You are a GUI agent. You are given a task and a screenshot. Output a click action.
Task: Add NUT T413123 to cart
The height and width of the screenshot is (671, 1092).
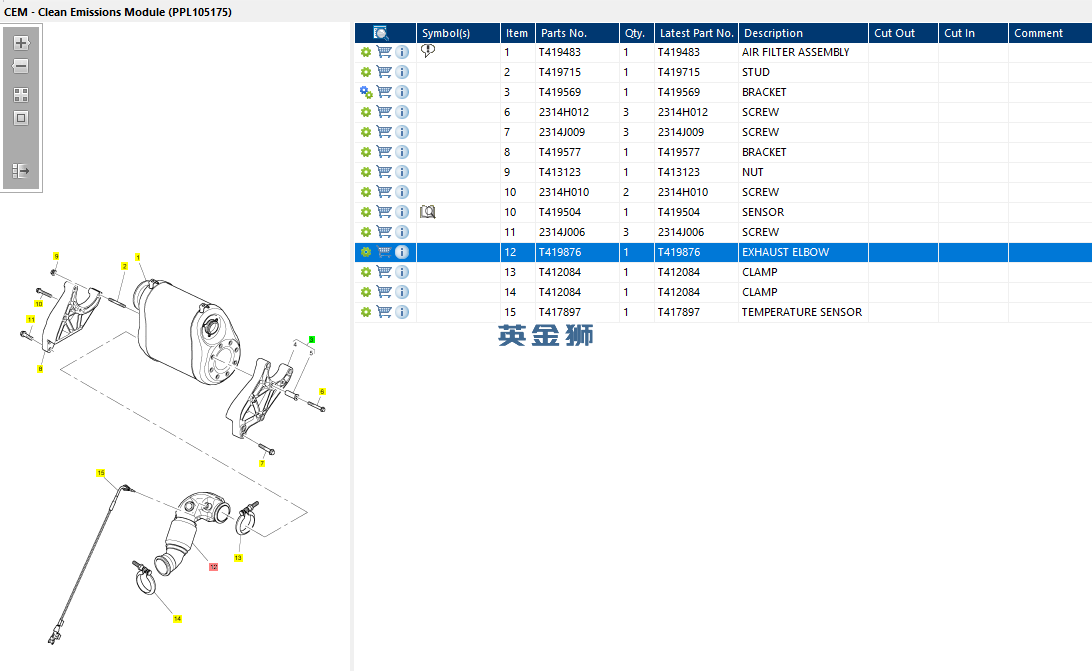tap(384, 171)
